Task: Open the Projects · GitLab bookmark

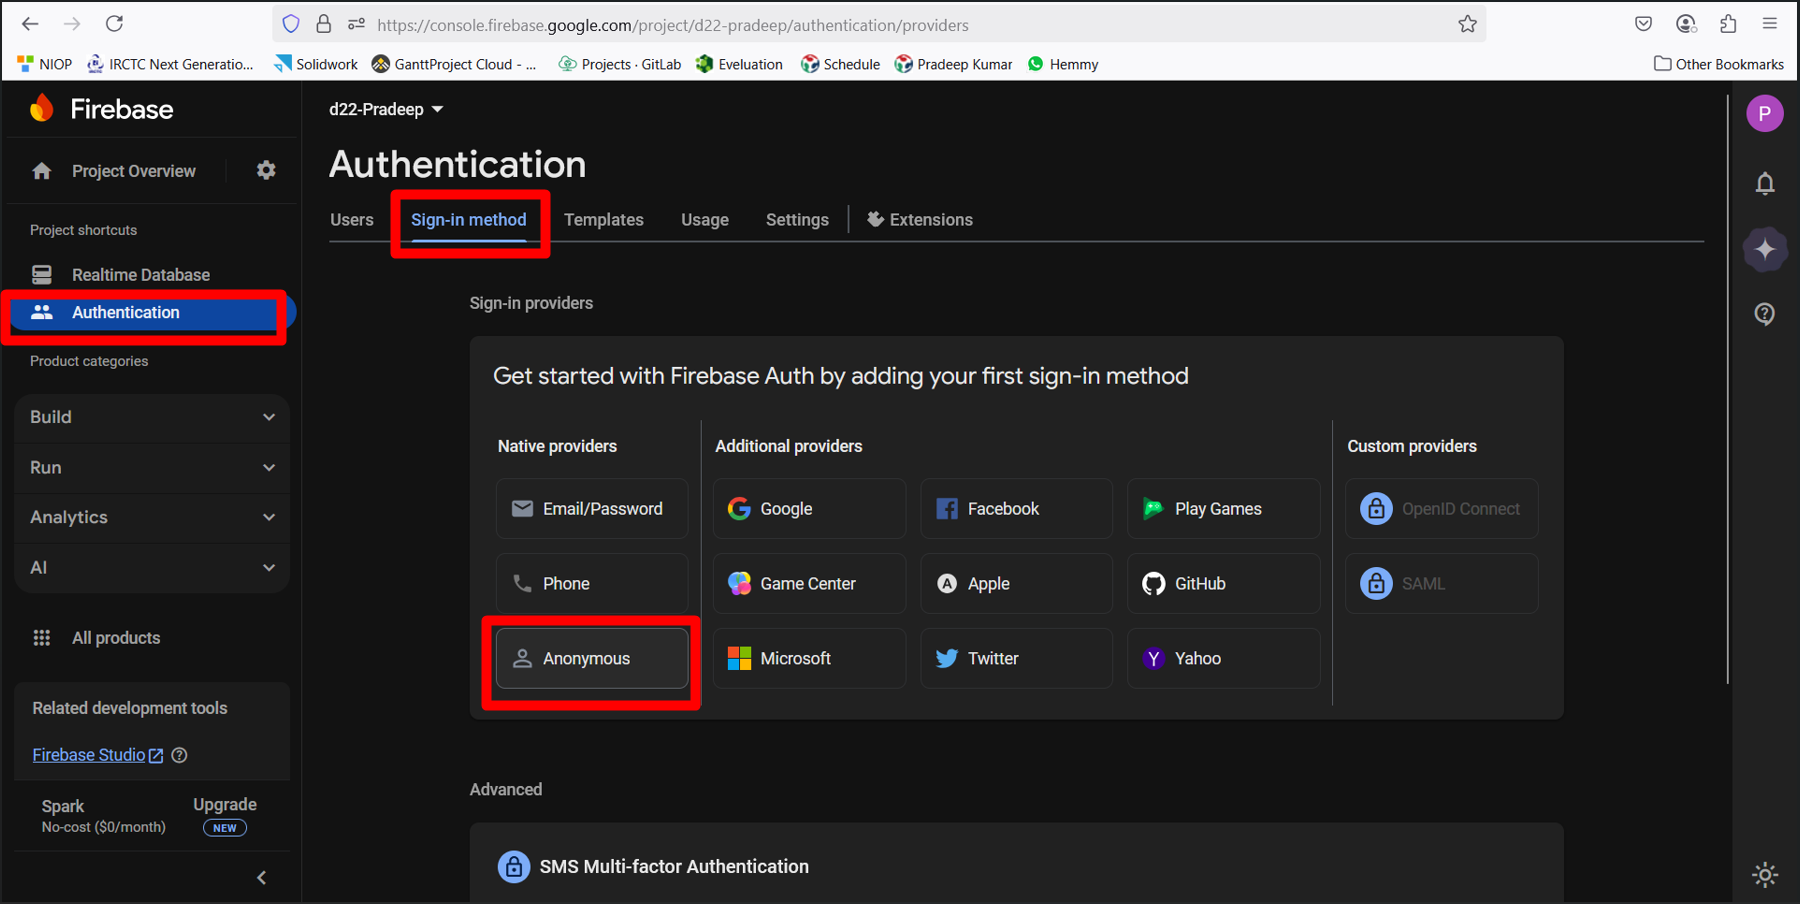Action: (620, 64)
